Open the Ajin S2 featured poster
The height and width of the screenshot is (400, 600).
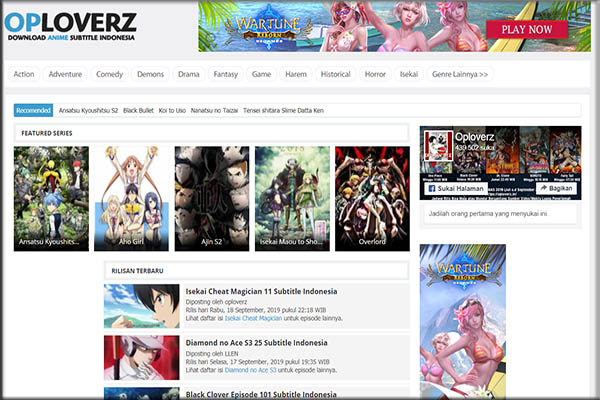tap(212, 199)
